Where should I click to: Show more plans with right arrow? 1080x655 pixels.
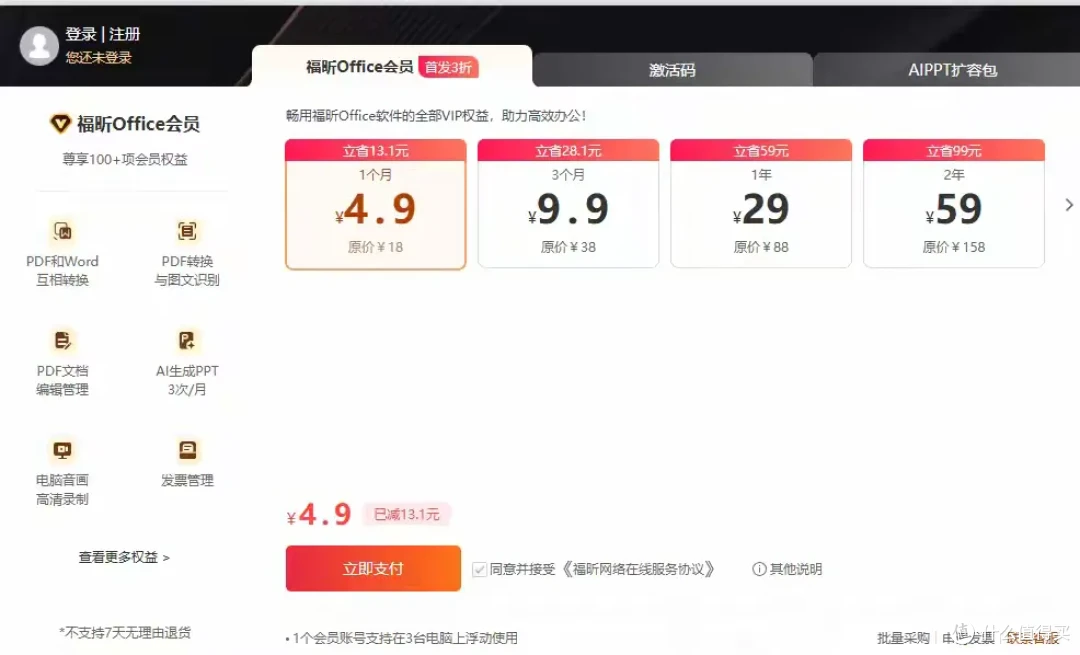click(1068, 205)
